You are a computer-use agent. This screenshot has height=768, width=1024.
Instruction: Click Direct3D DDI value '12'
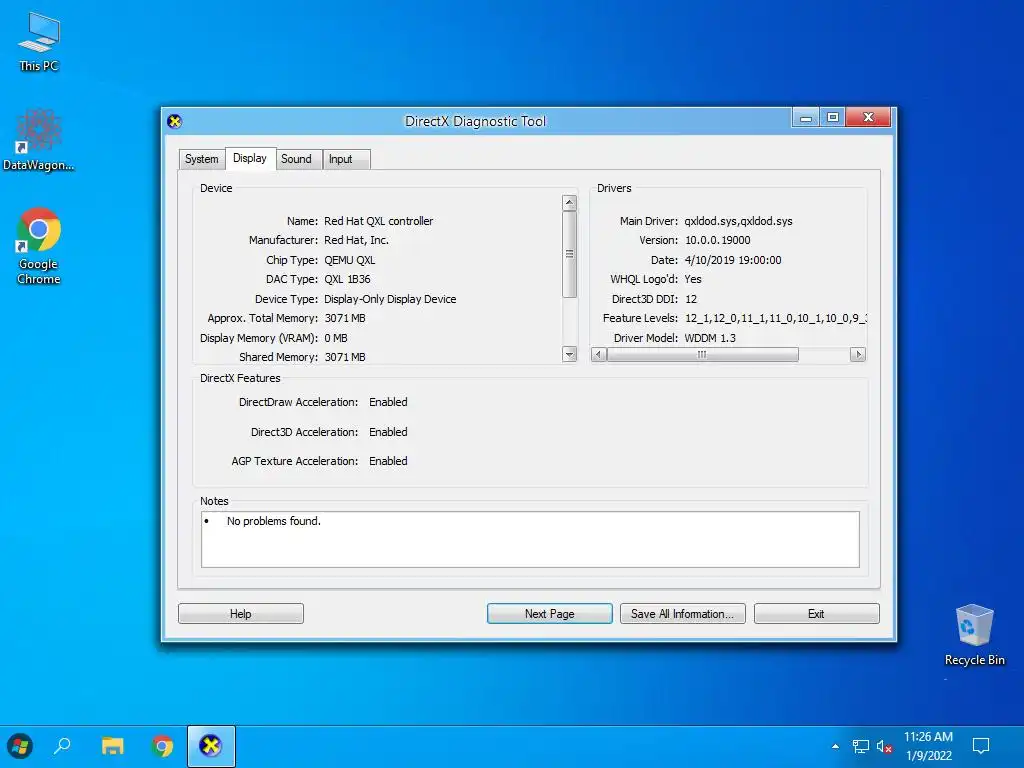click(691, 299)
